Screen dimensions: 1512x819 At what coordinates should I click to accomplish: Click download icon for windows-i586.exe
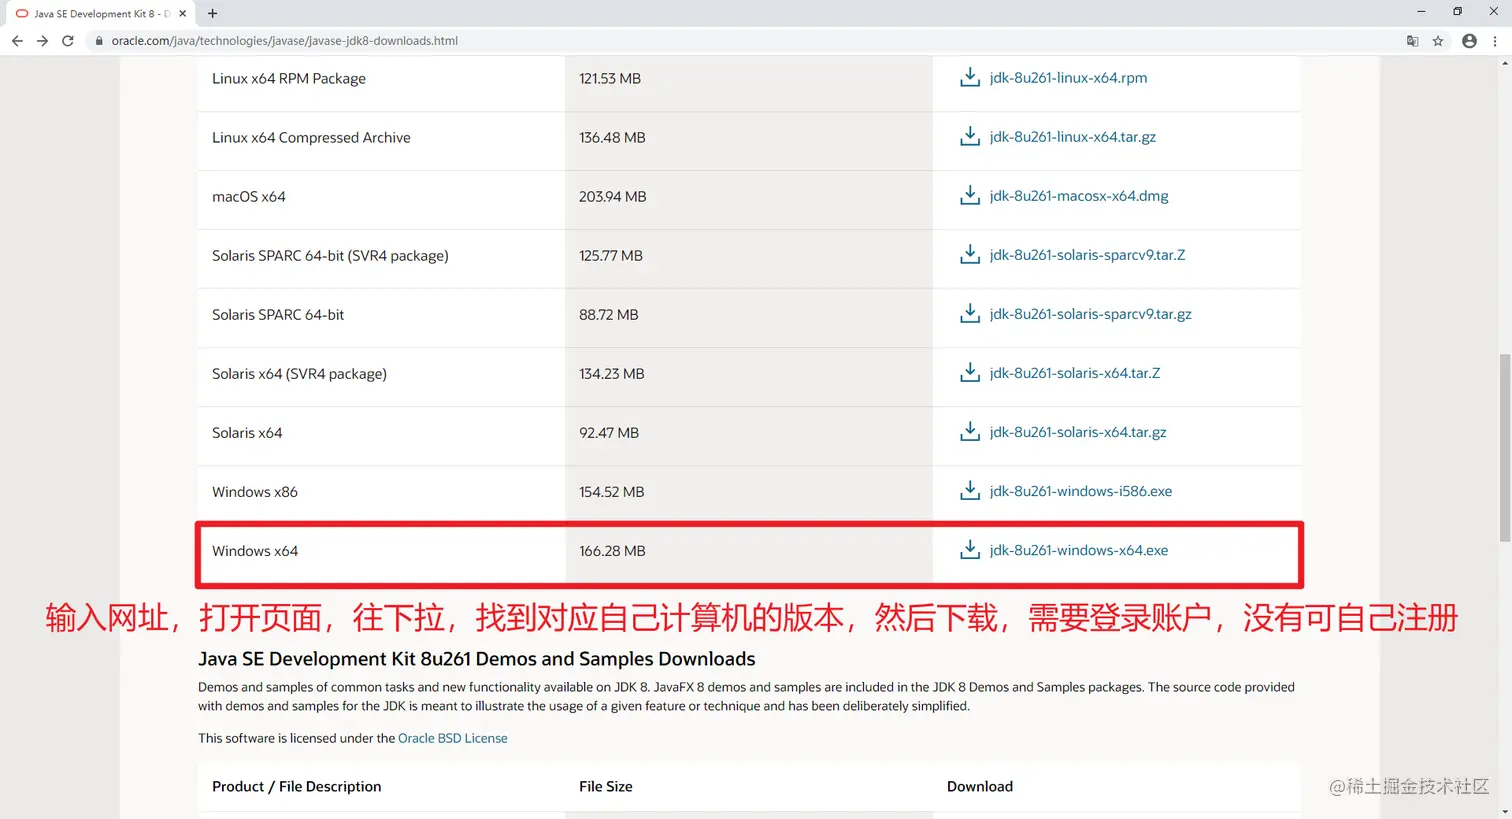point(969,491)
